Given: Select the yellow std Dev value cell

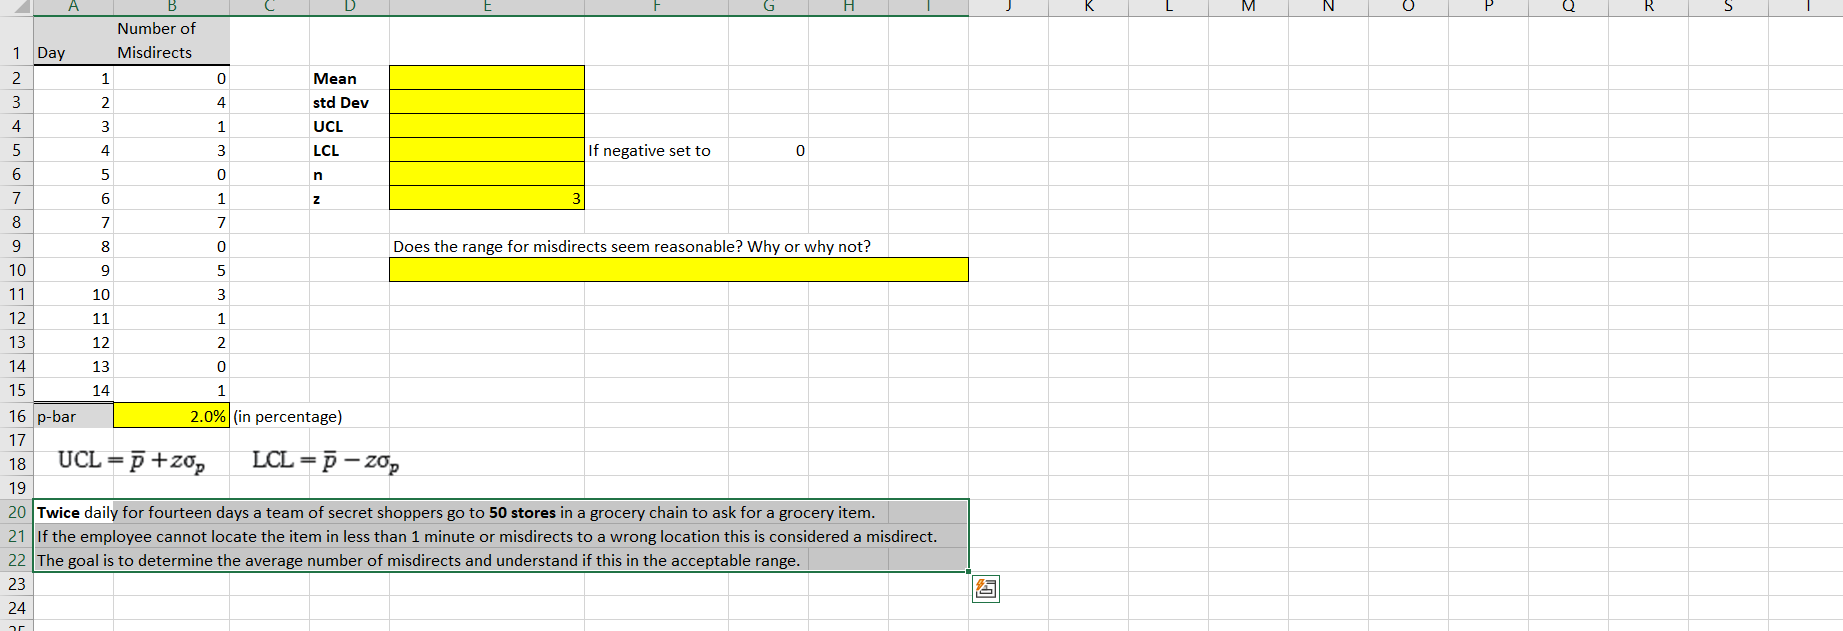Looking at the screenshot, I should pyautogui.click(x=486, y=102).
